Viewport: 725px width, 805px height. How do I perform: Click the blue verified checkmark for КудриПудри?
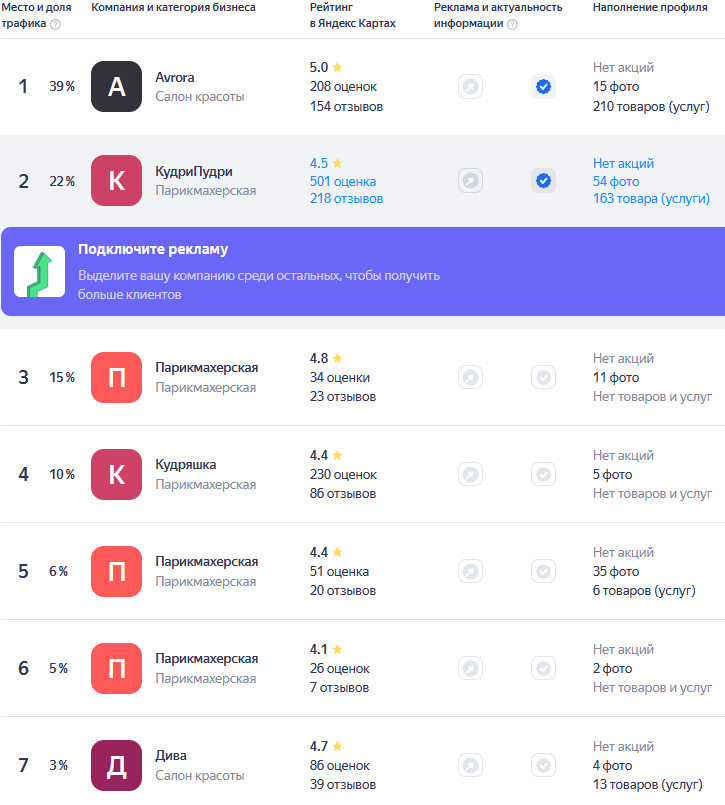pyautogui.click(x=543, y=181)
